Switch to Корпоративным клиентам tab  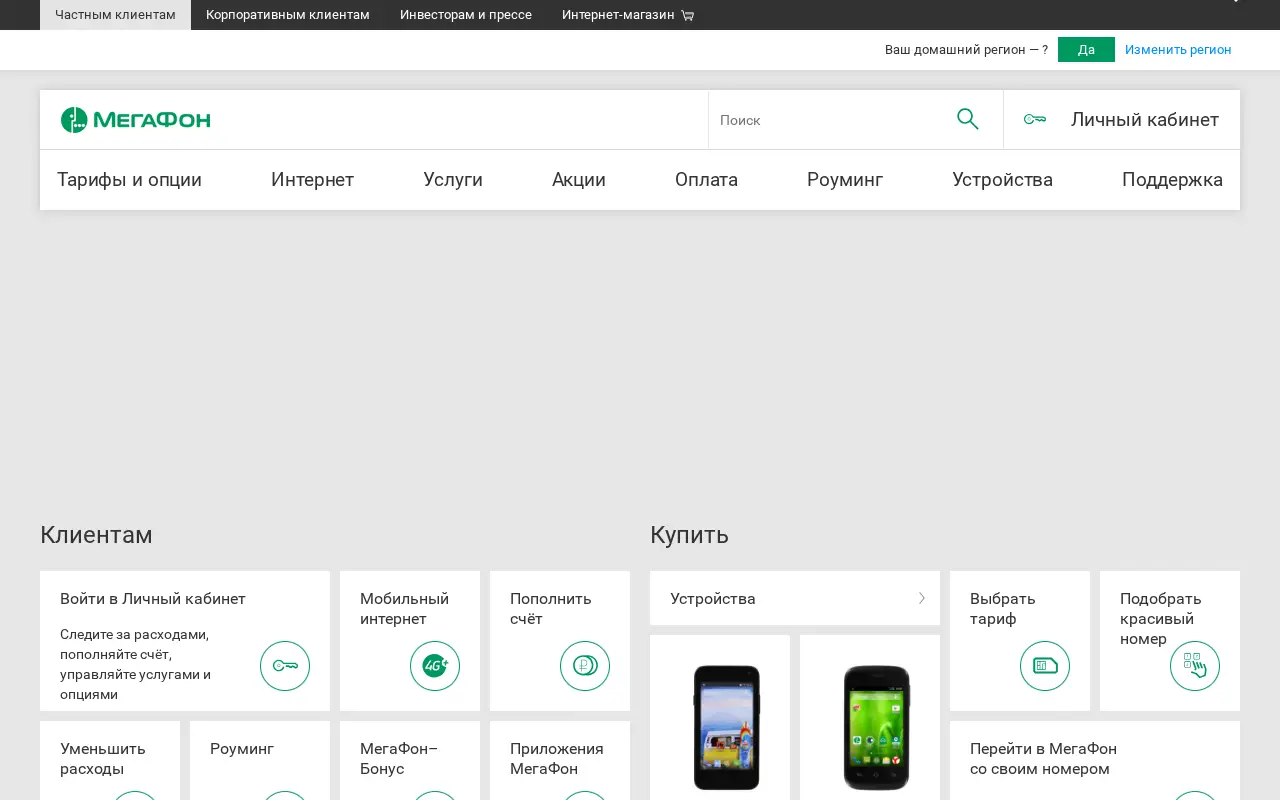click(288, 15)
